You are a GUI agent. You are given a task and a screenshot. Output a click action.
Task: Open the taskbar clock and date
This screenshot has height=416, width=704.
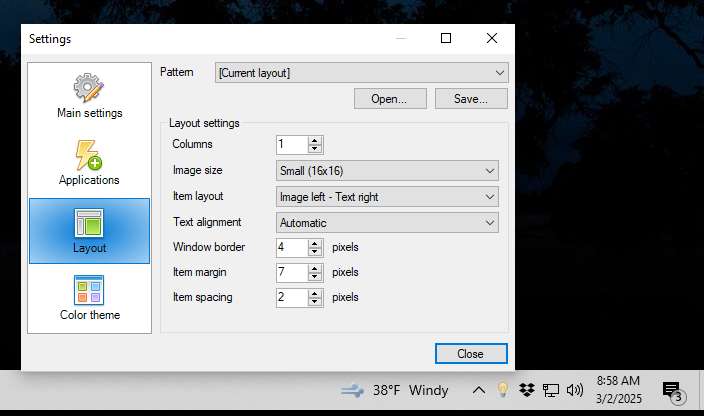(619, 390)
